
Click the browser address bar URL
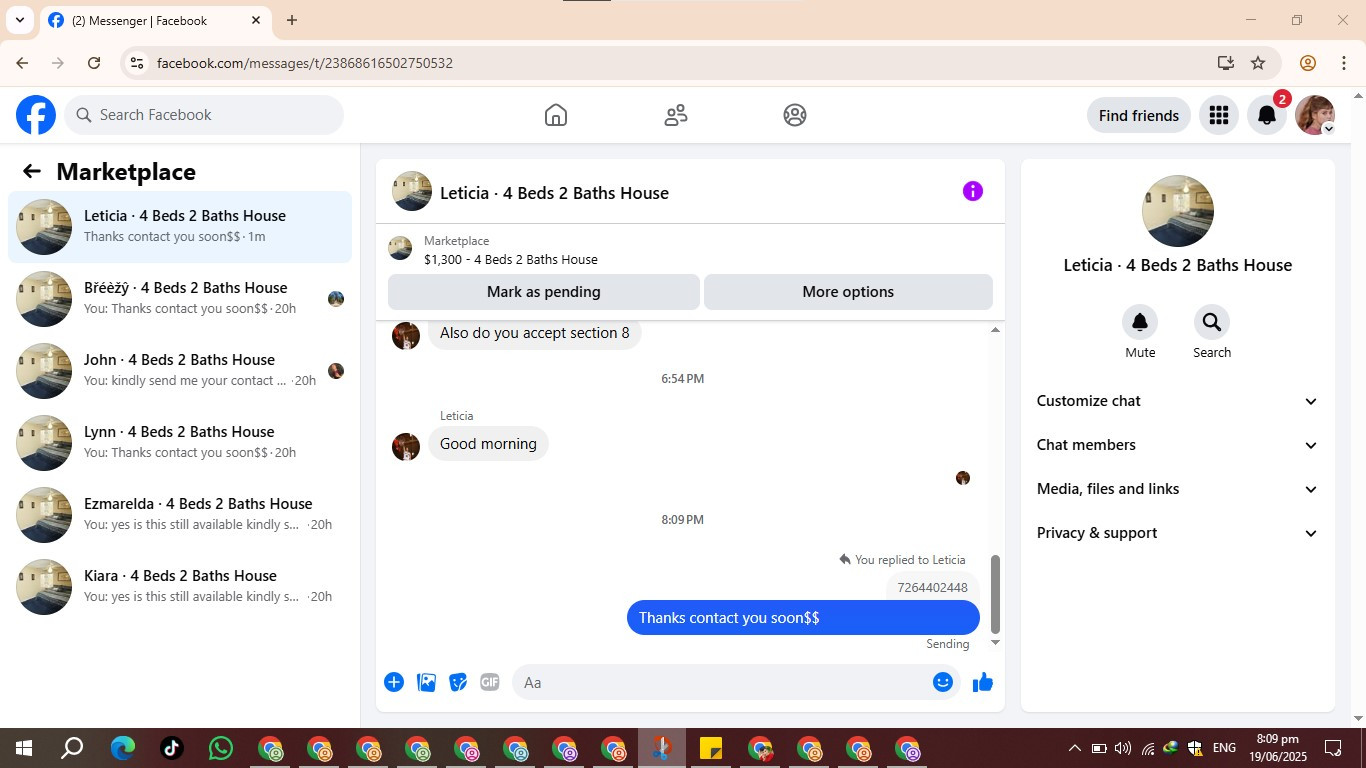(305, 63)
